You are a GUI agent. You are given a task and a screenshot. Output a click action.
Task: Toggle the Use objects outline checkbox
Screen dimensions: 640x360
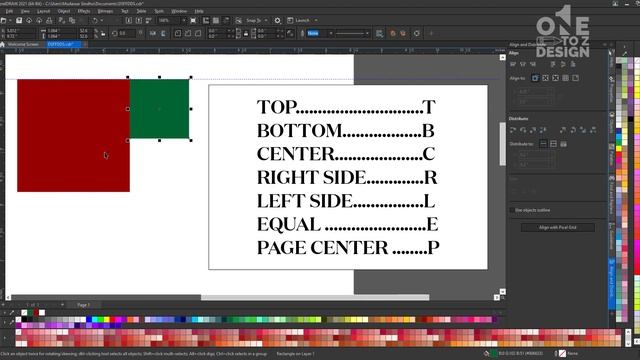pos(512,210)
